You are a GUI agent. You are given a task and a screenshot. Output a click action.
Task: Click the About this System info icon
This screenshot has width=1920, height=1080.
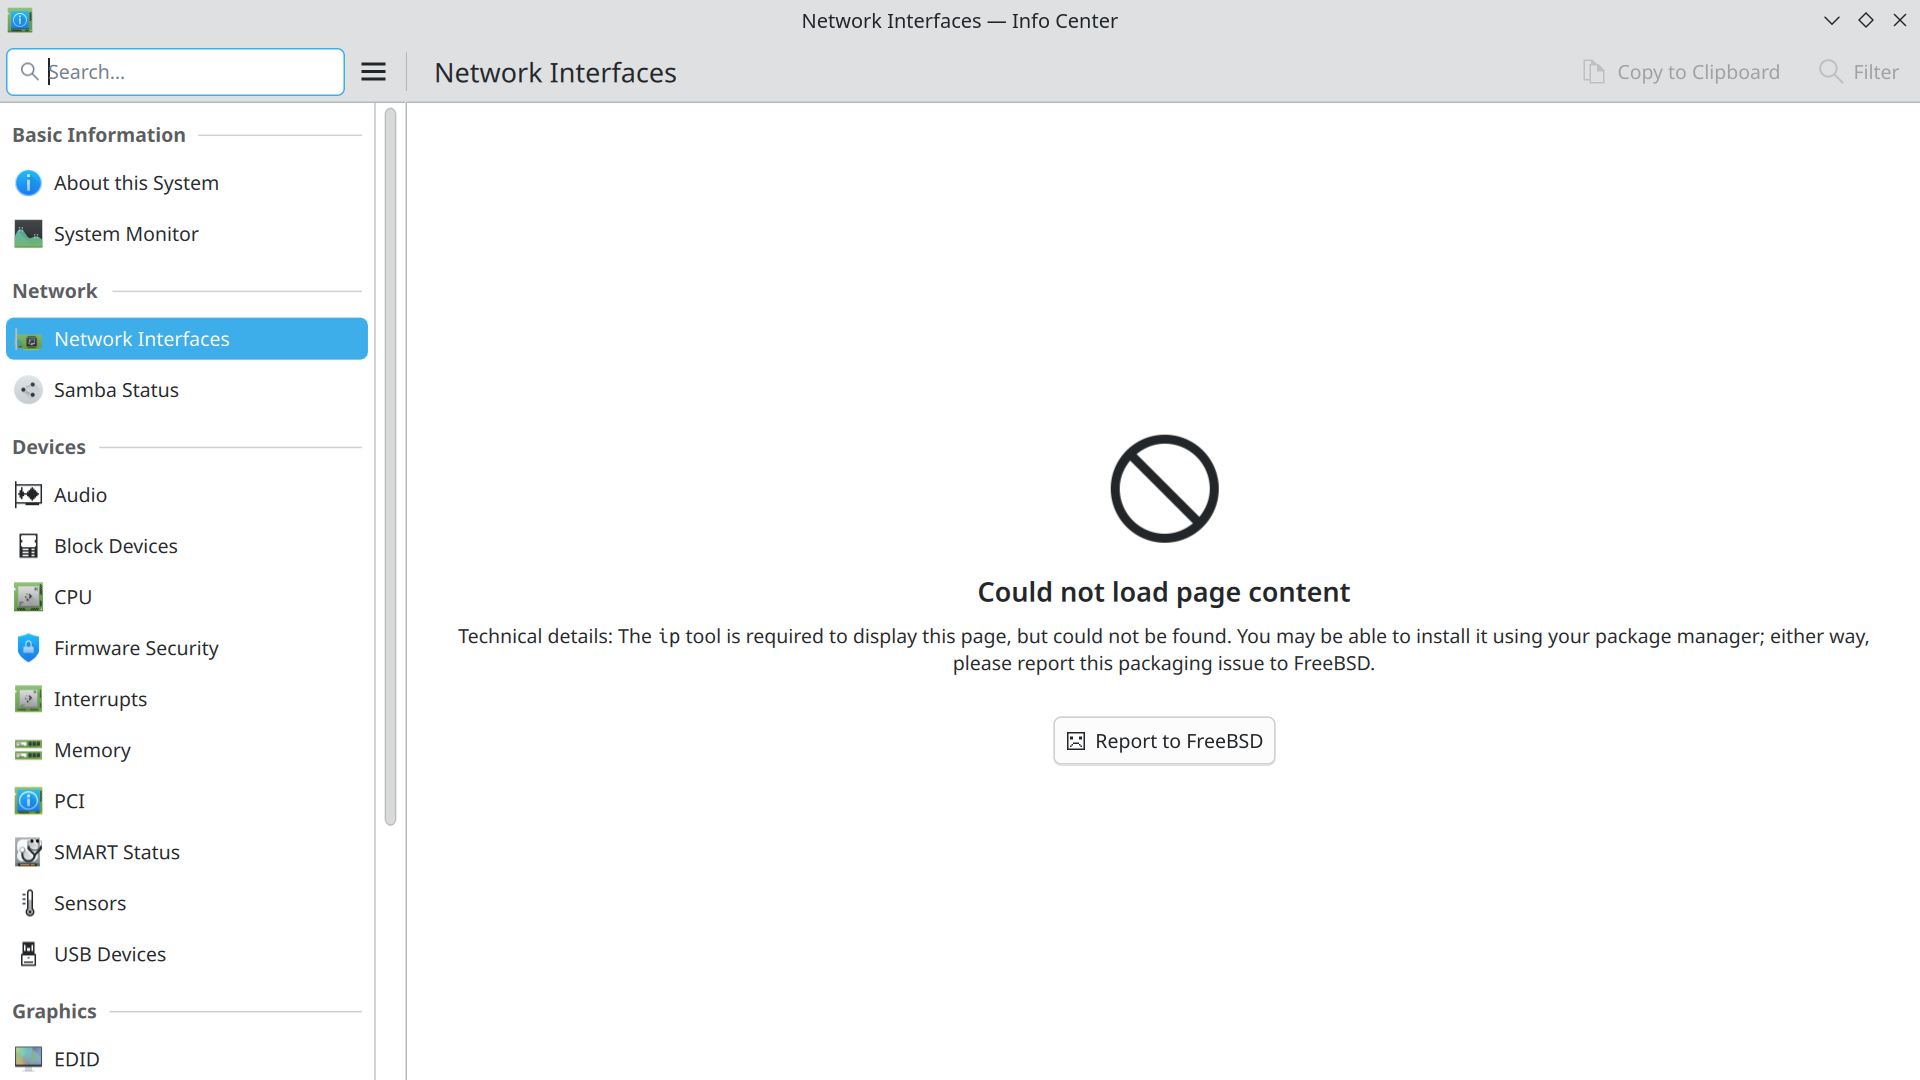pos(28,183)
